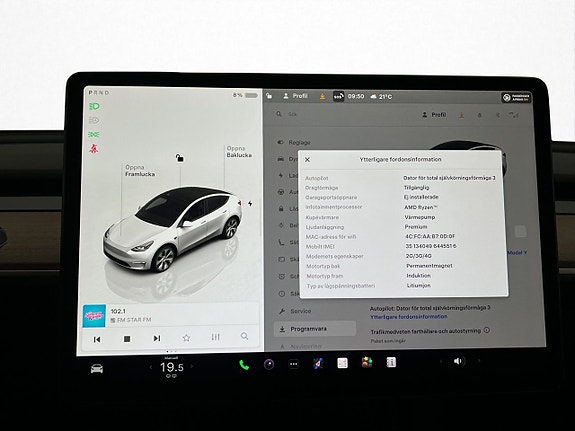The width and height of the screenshot is (575, 431).
Task: Launch the Toybox app
Action: tap(367, 362)
